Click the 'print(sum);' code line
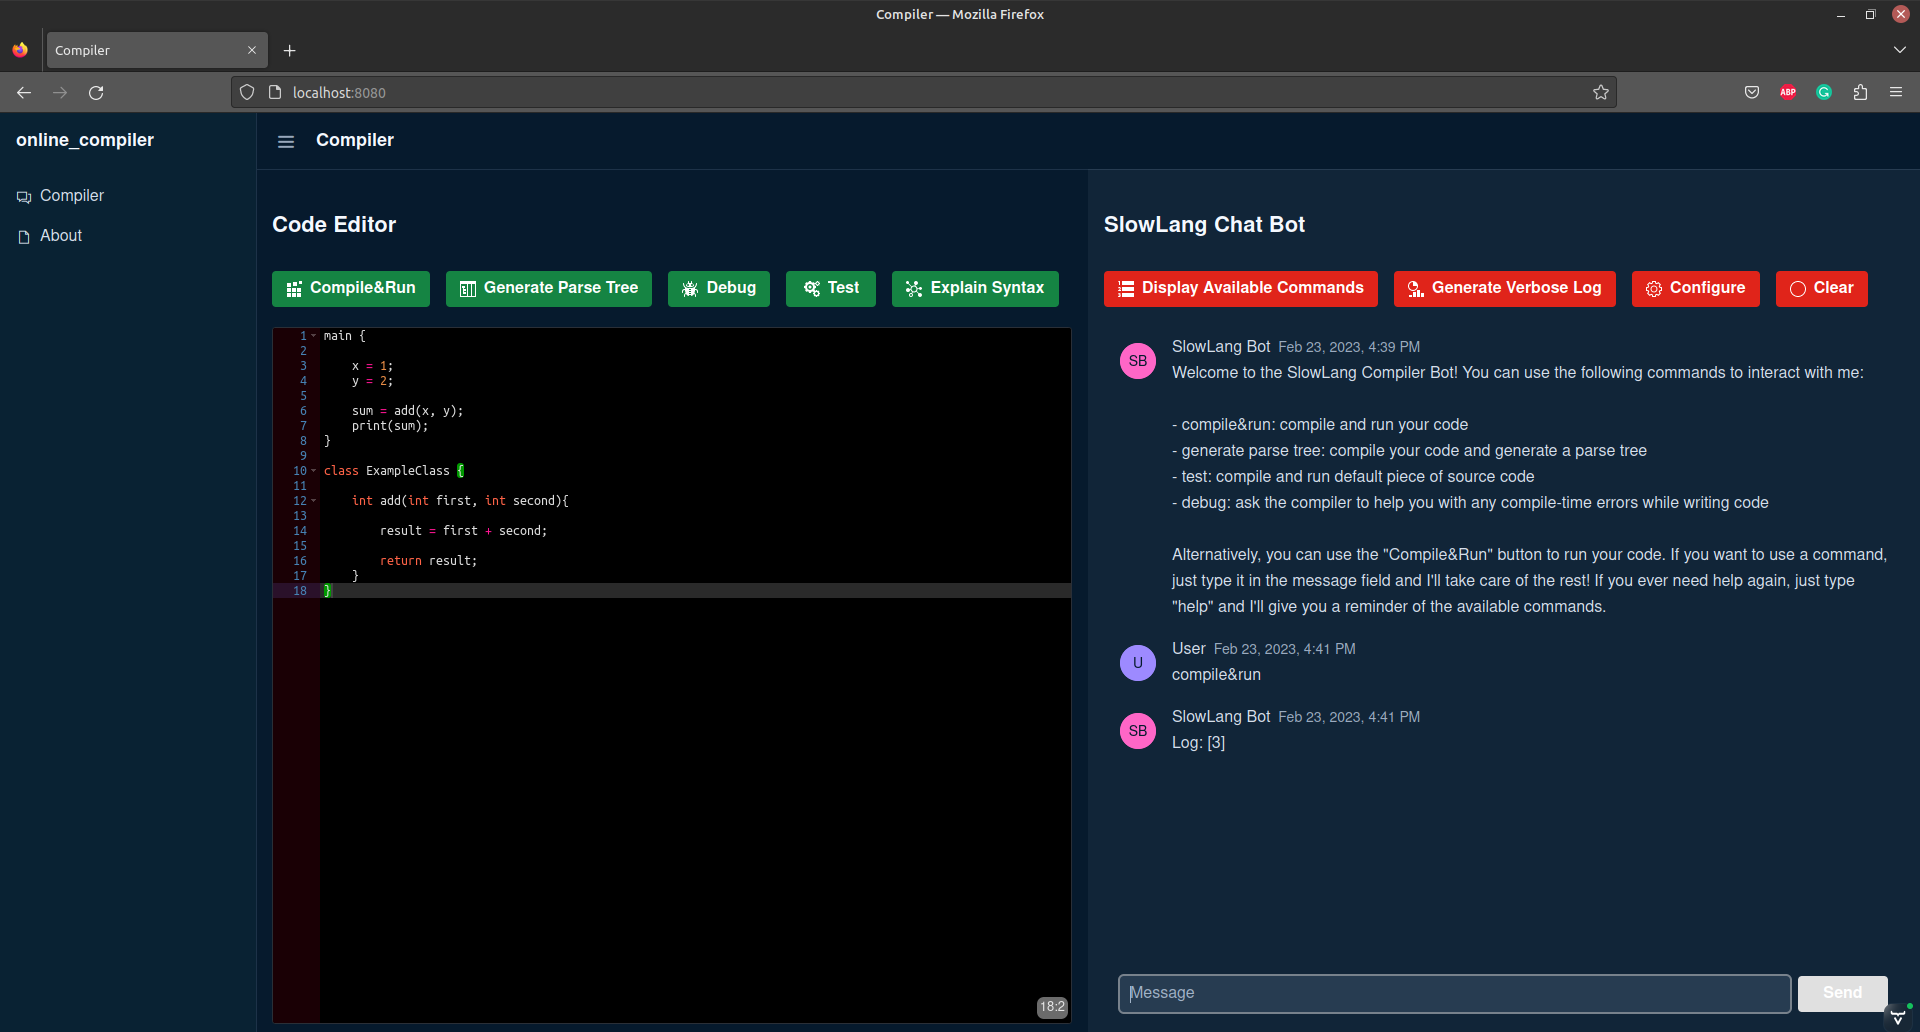This screenshot has height=1032, width=1920. click(x=390, y=426)
